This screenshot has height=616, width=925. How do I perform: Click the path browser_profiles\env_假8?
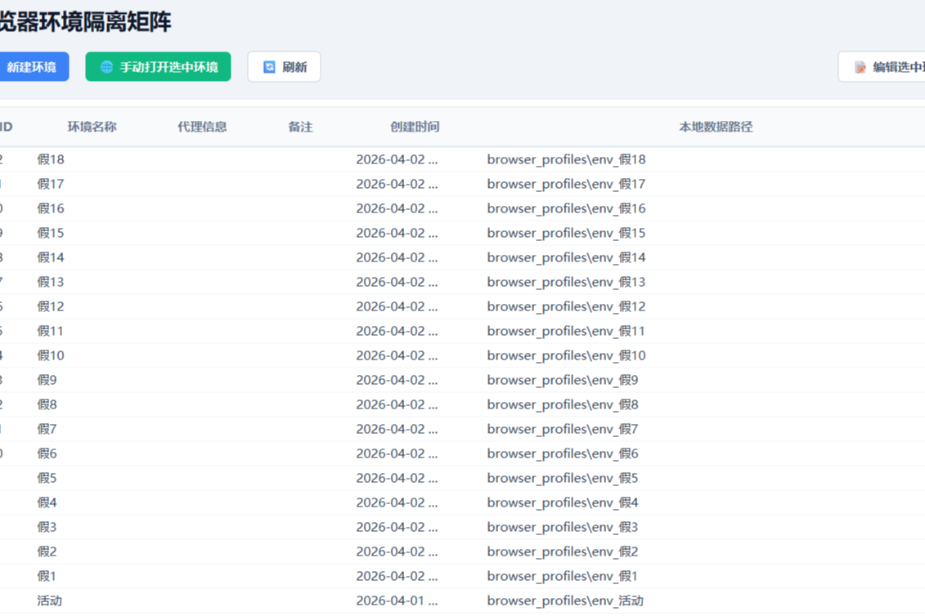click(x=563, y=404)
